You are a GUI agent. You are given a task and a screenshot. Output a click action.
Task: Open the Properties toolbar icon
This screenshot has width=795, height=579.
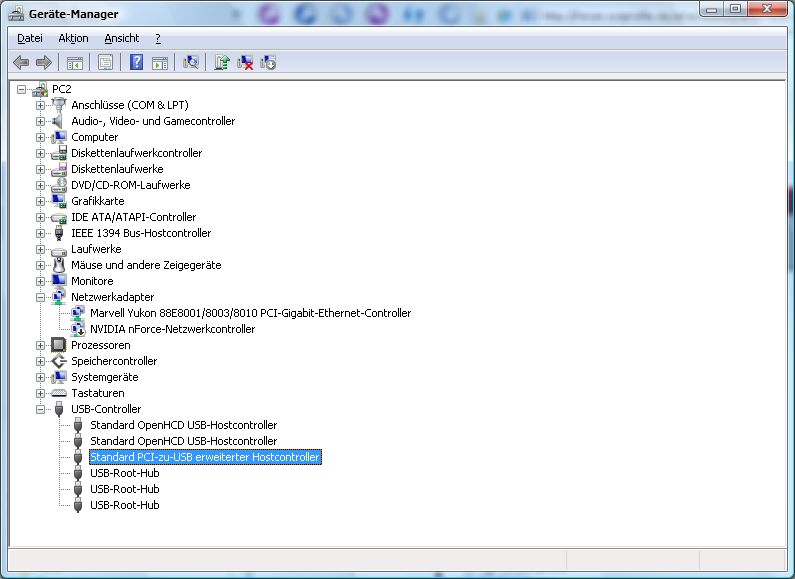(105, 63)
